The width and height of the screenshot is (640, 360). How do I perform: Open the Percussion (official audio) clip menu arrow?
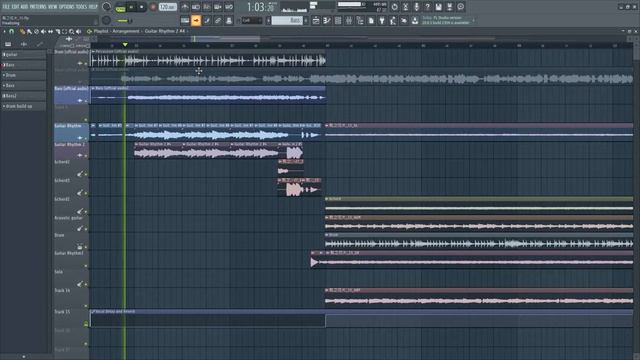point(93,51)
